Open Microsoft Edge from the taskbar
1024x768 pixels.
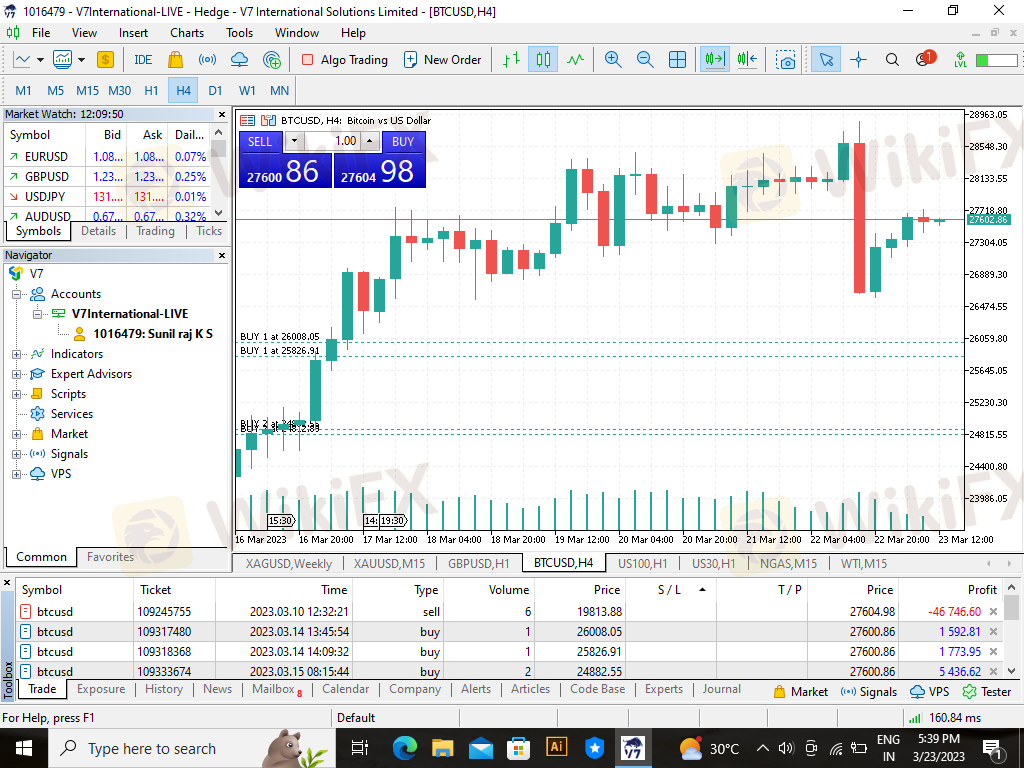[405, 748]
